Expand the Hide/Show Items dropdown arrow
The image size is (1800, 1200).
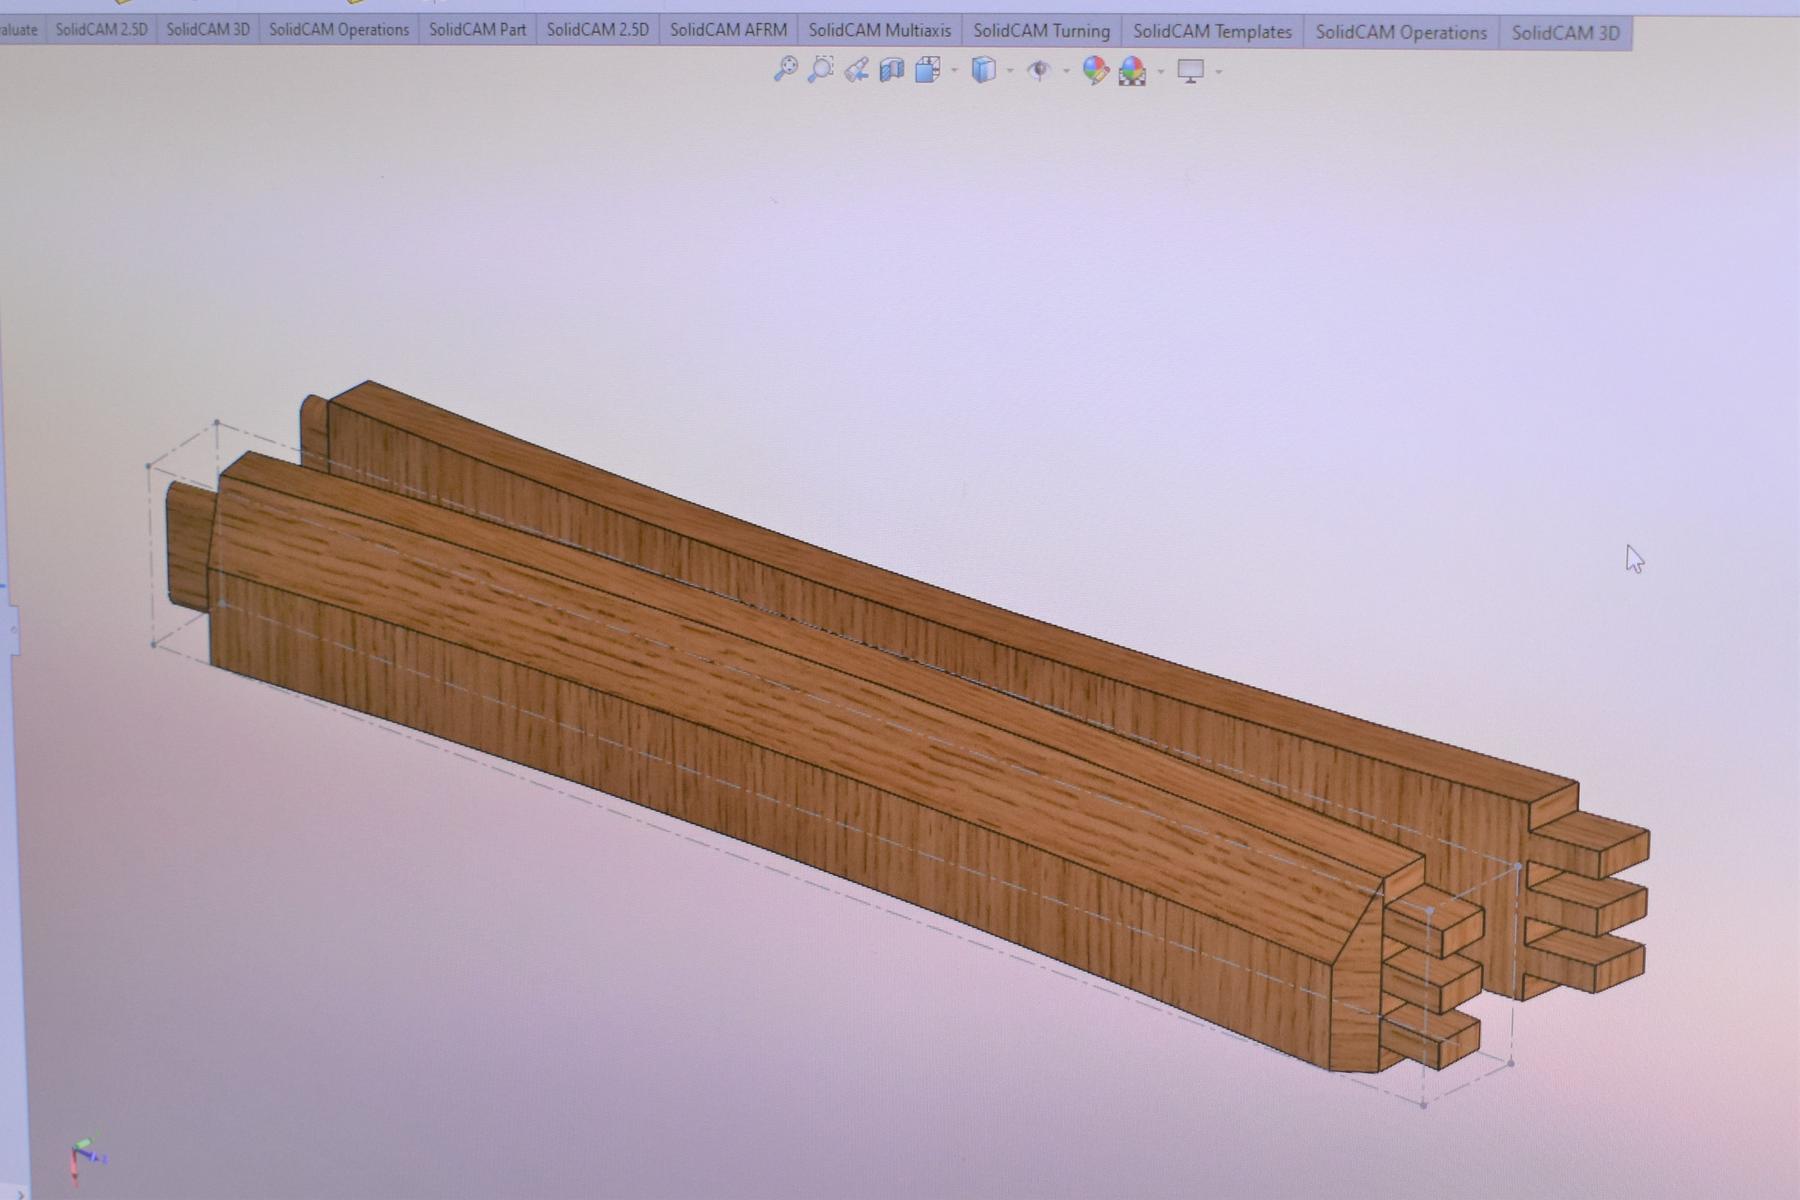coord(1066,71)
